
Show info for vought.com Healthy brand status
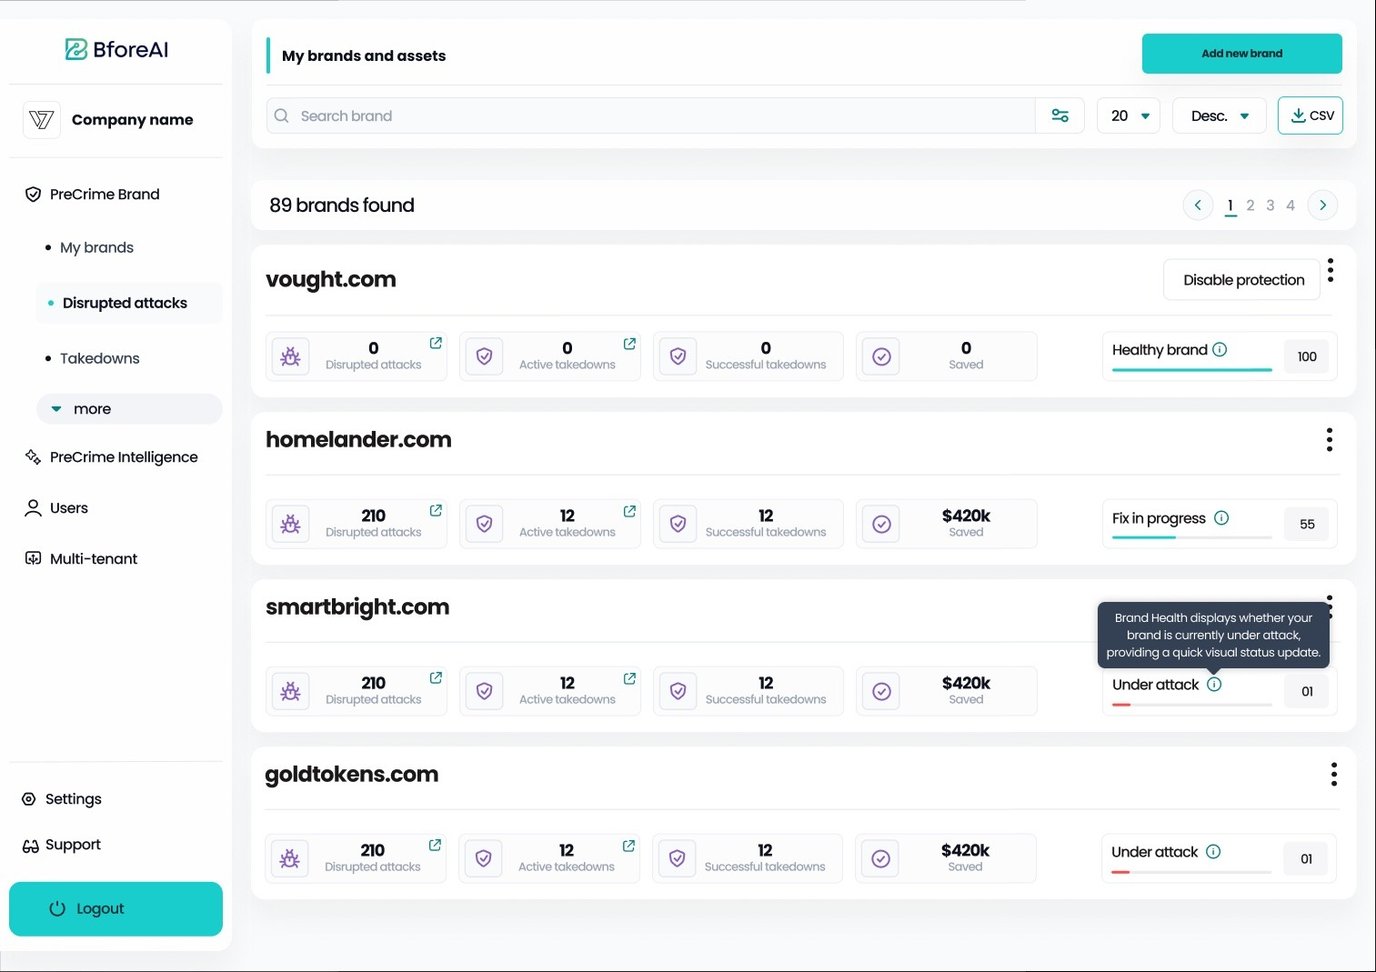click(1220, 350)
